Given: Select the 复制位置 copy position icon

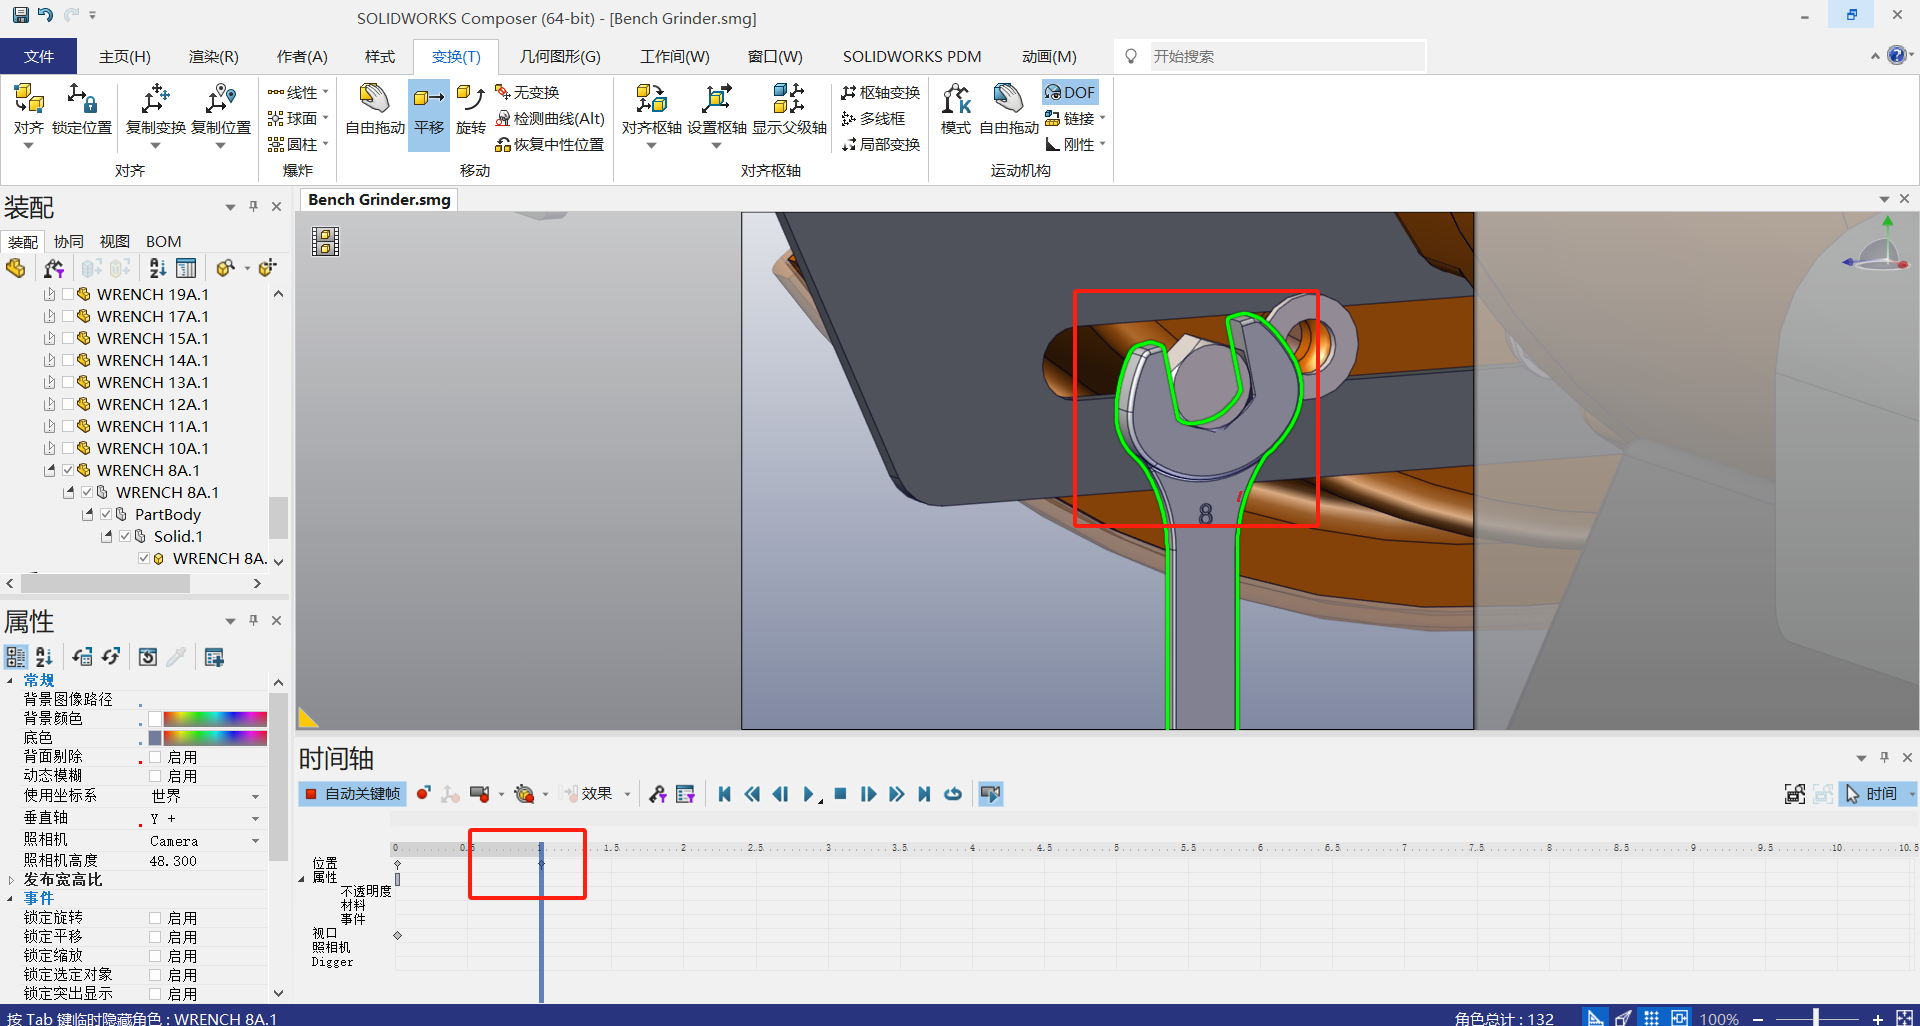Looking at the screenshot, I should (x=220, y=100).
